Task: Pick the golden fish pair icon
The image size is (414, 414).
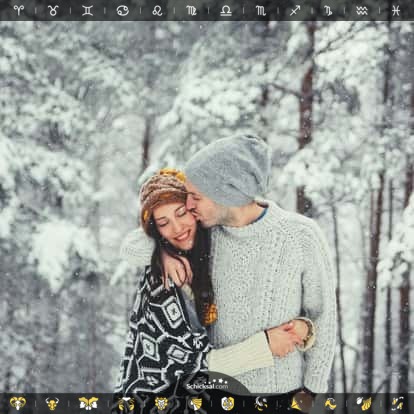Action: pos(397,403)
